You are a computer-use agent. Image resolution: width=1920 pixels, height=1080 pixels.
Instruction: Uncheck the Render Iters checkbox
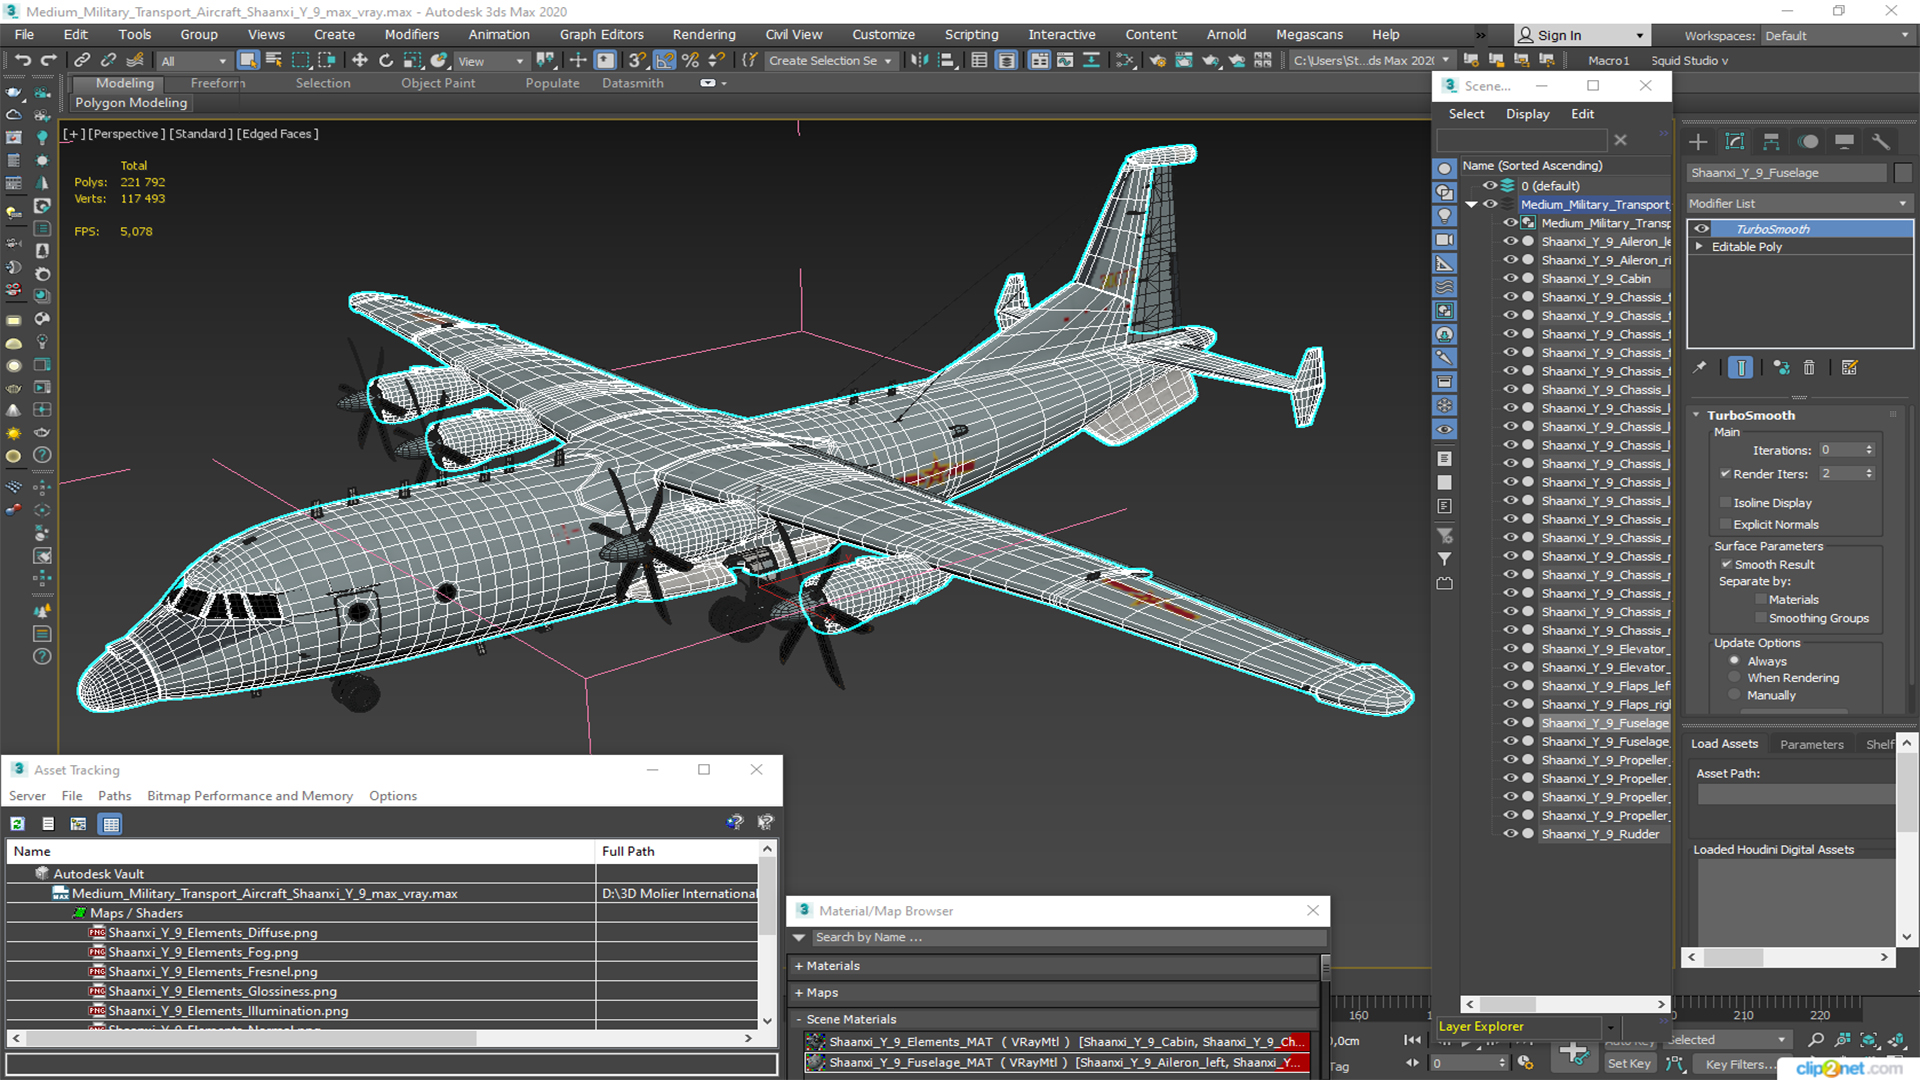[x=1725, y=474]
